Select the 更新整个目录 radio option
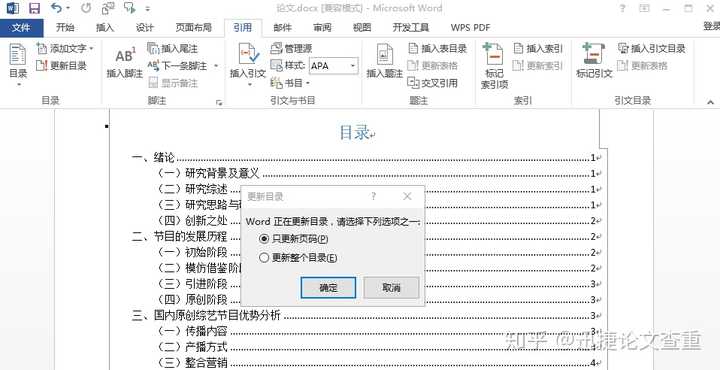The image size is (720, 370). (x=298, y=258)
